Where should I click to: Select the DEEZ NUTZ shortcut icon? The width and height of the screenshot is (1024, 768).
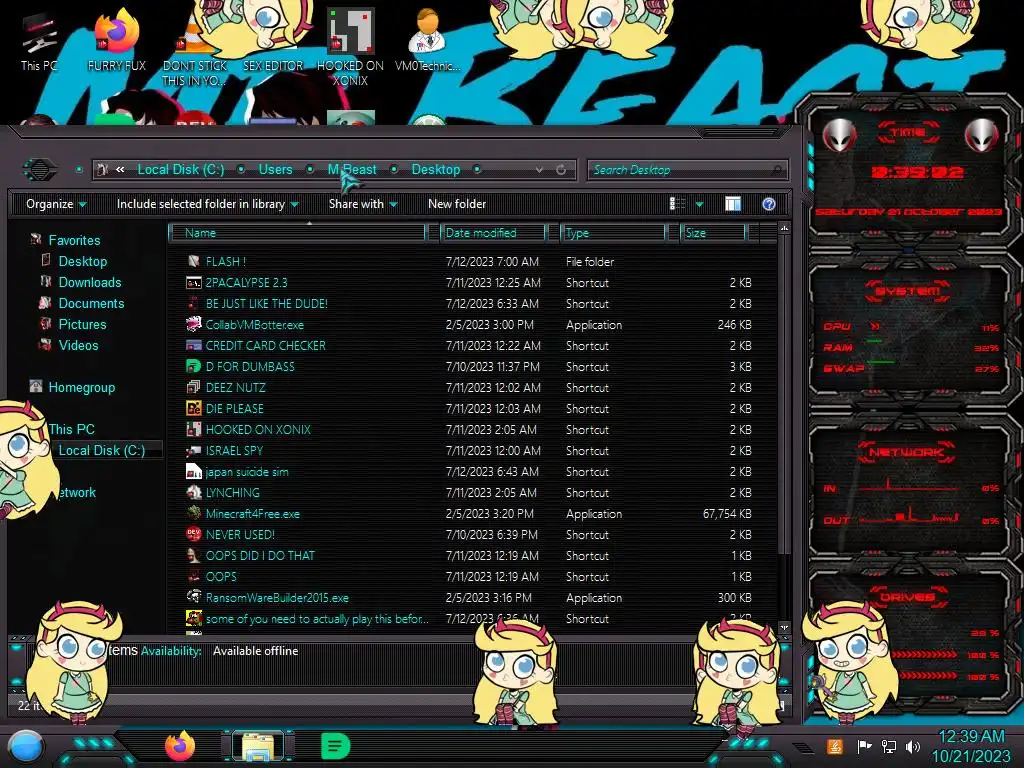coord(193,387)
